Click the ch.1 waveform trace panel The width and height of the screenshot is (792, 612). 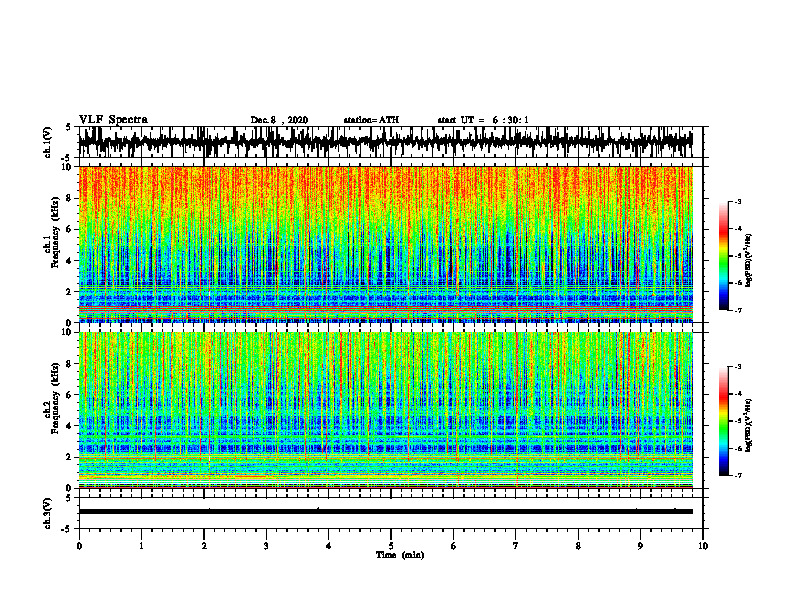pyautogui.click(x=390, y=142)
